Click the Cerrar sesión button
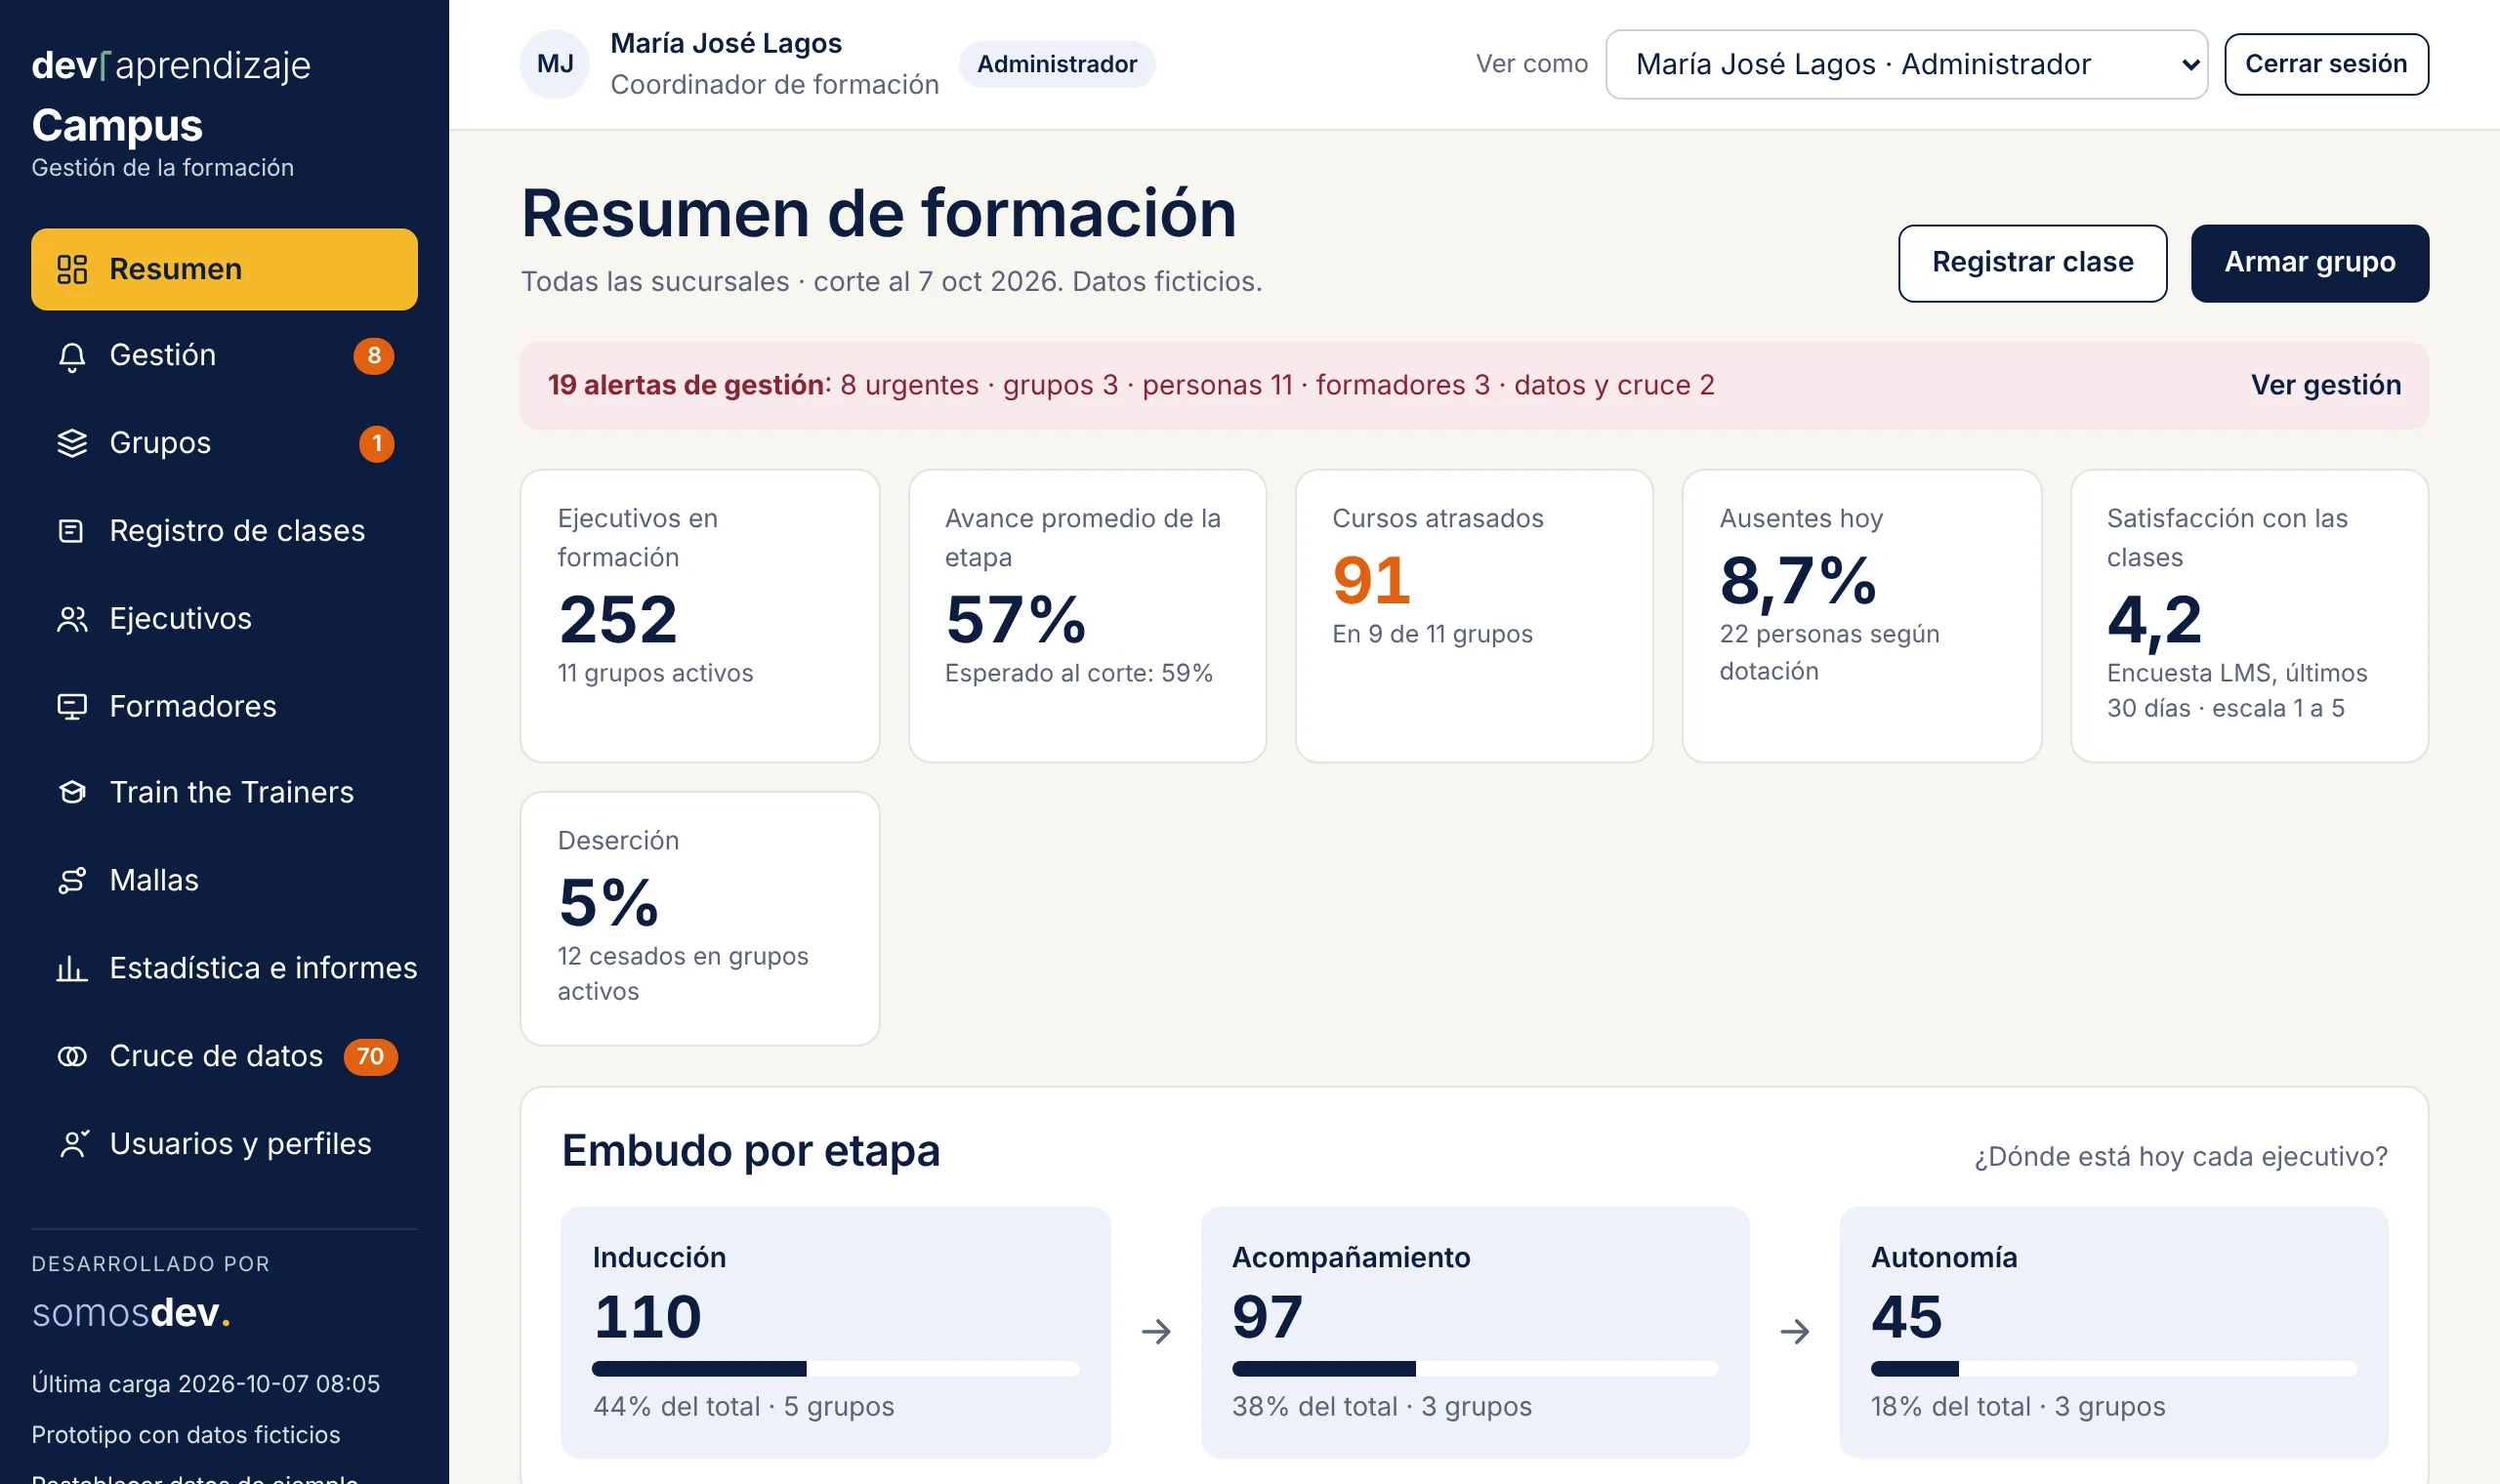The width and height of the screenshot is (2500, 1484). coord(2326,64)
